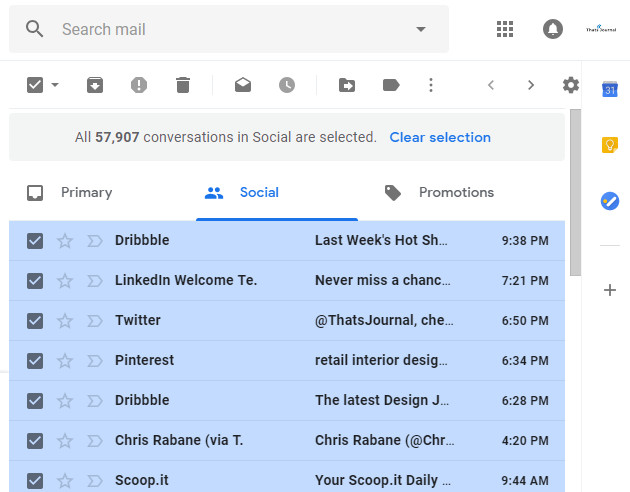Open the Pinterest retail interior design email
The image size is (630, 492).
coord(287,361)
